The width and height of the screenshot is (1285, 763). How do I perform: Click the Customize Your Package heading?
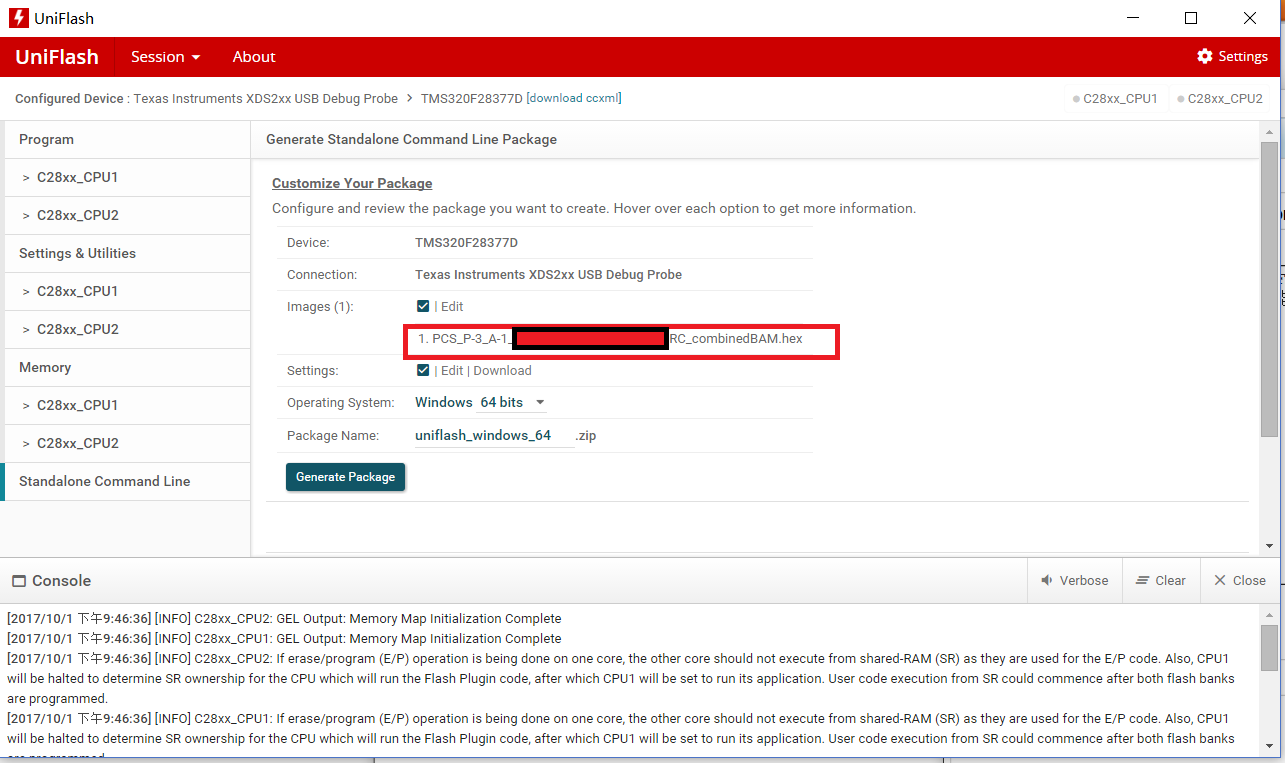[x=352, y=184]
